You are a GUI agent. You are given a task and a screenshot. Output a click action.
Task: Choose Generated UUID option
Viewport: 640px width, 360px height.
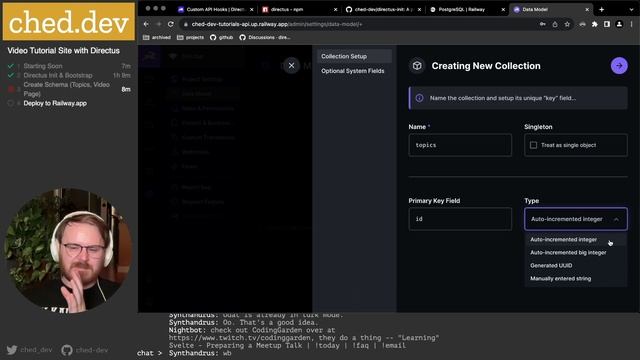(576, 266)
